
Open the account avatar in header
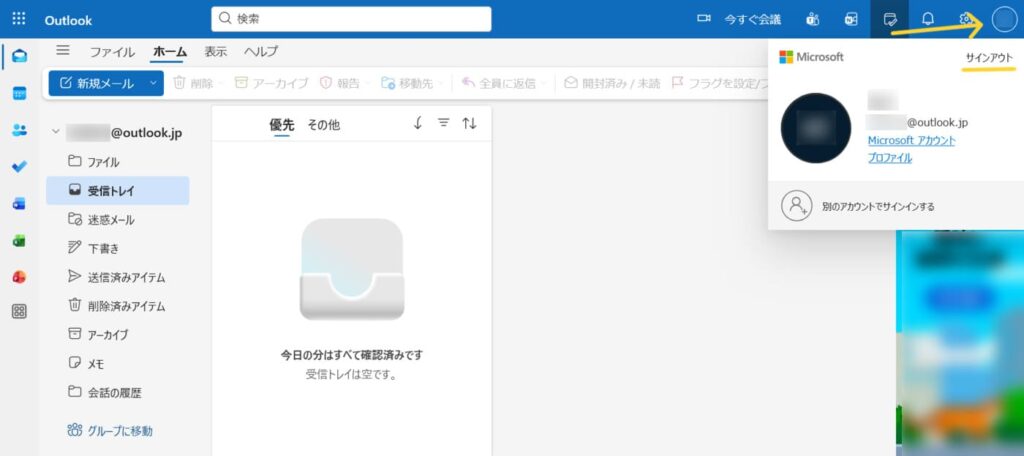1004,20
